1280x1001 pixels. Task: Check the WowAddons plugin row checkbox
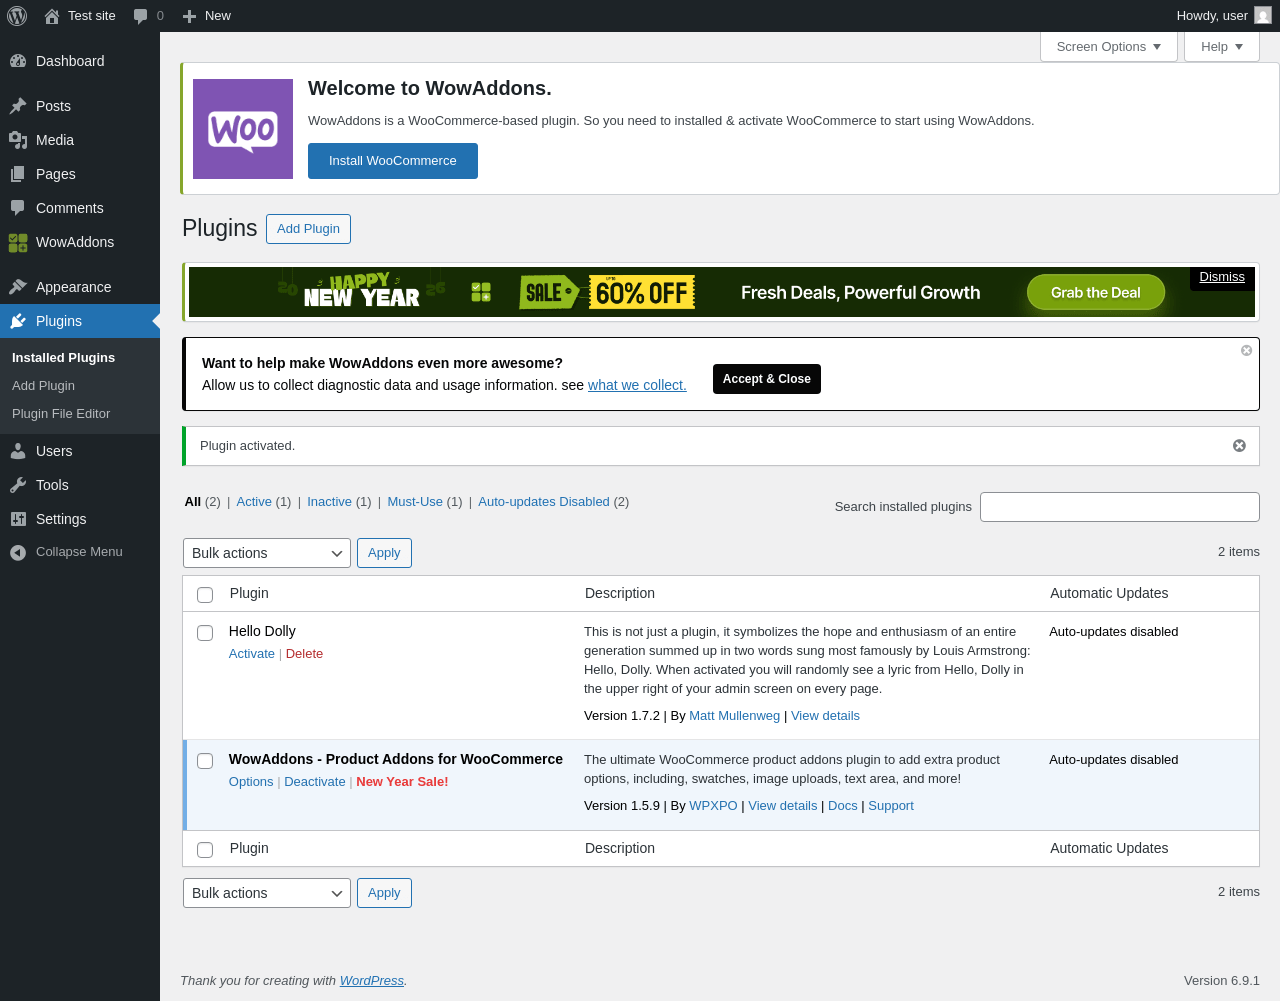click(205, 761)
